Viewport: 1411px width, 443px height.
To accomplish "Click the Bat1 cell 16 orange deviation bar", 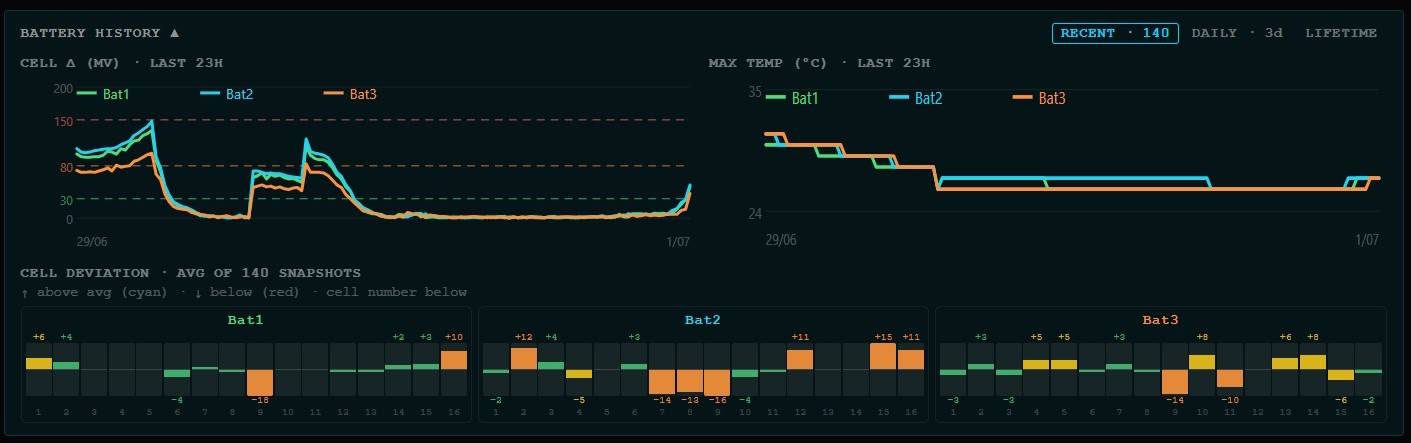I will [x=454, y=360].
